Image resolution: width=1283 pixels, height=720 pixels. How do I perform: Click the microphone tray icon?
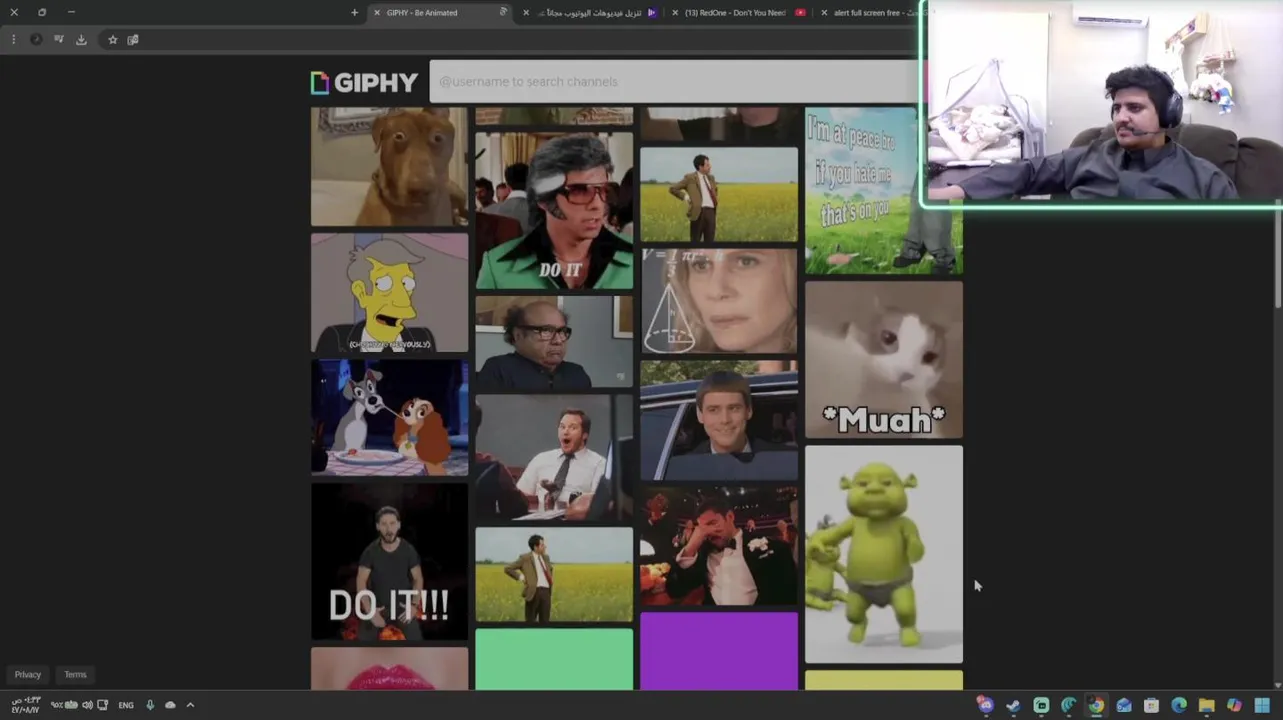tap(150, 705)
